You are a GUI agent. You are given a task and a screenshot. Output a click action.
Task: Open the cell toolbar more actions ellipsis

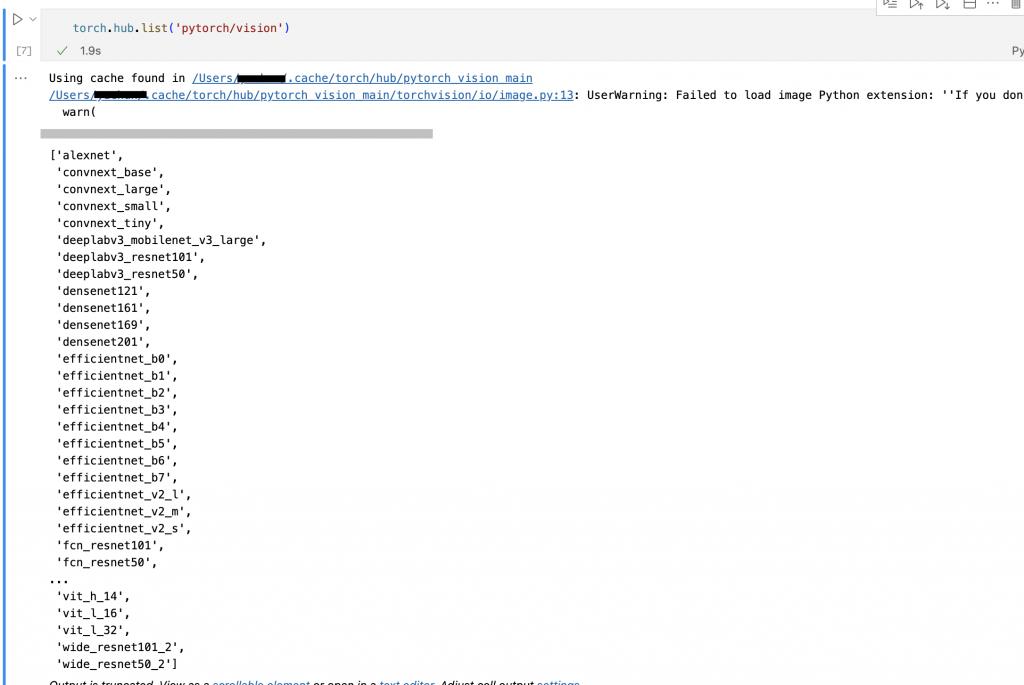point(993,4)
